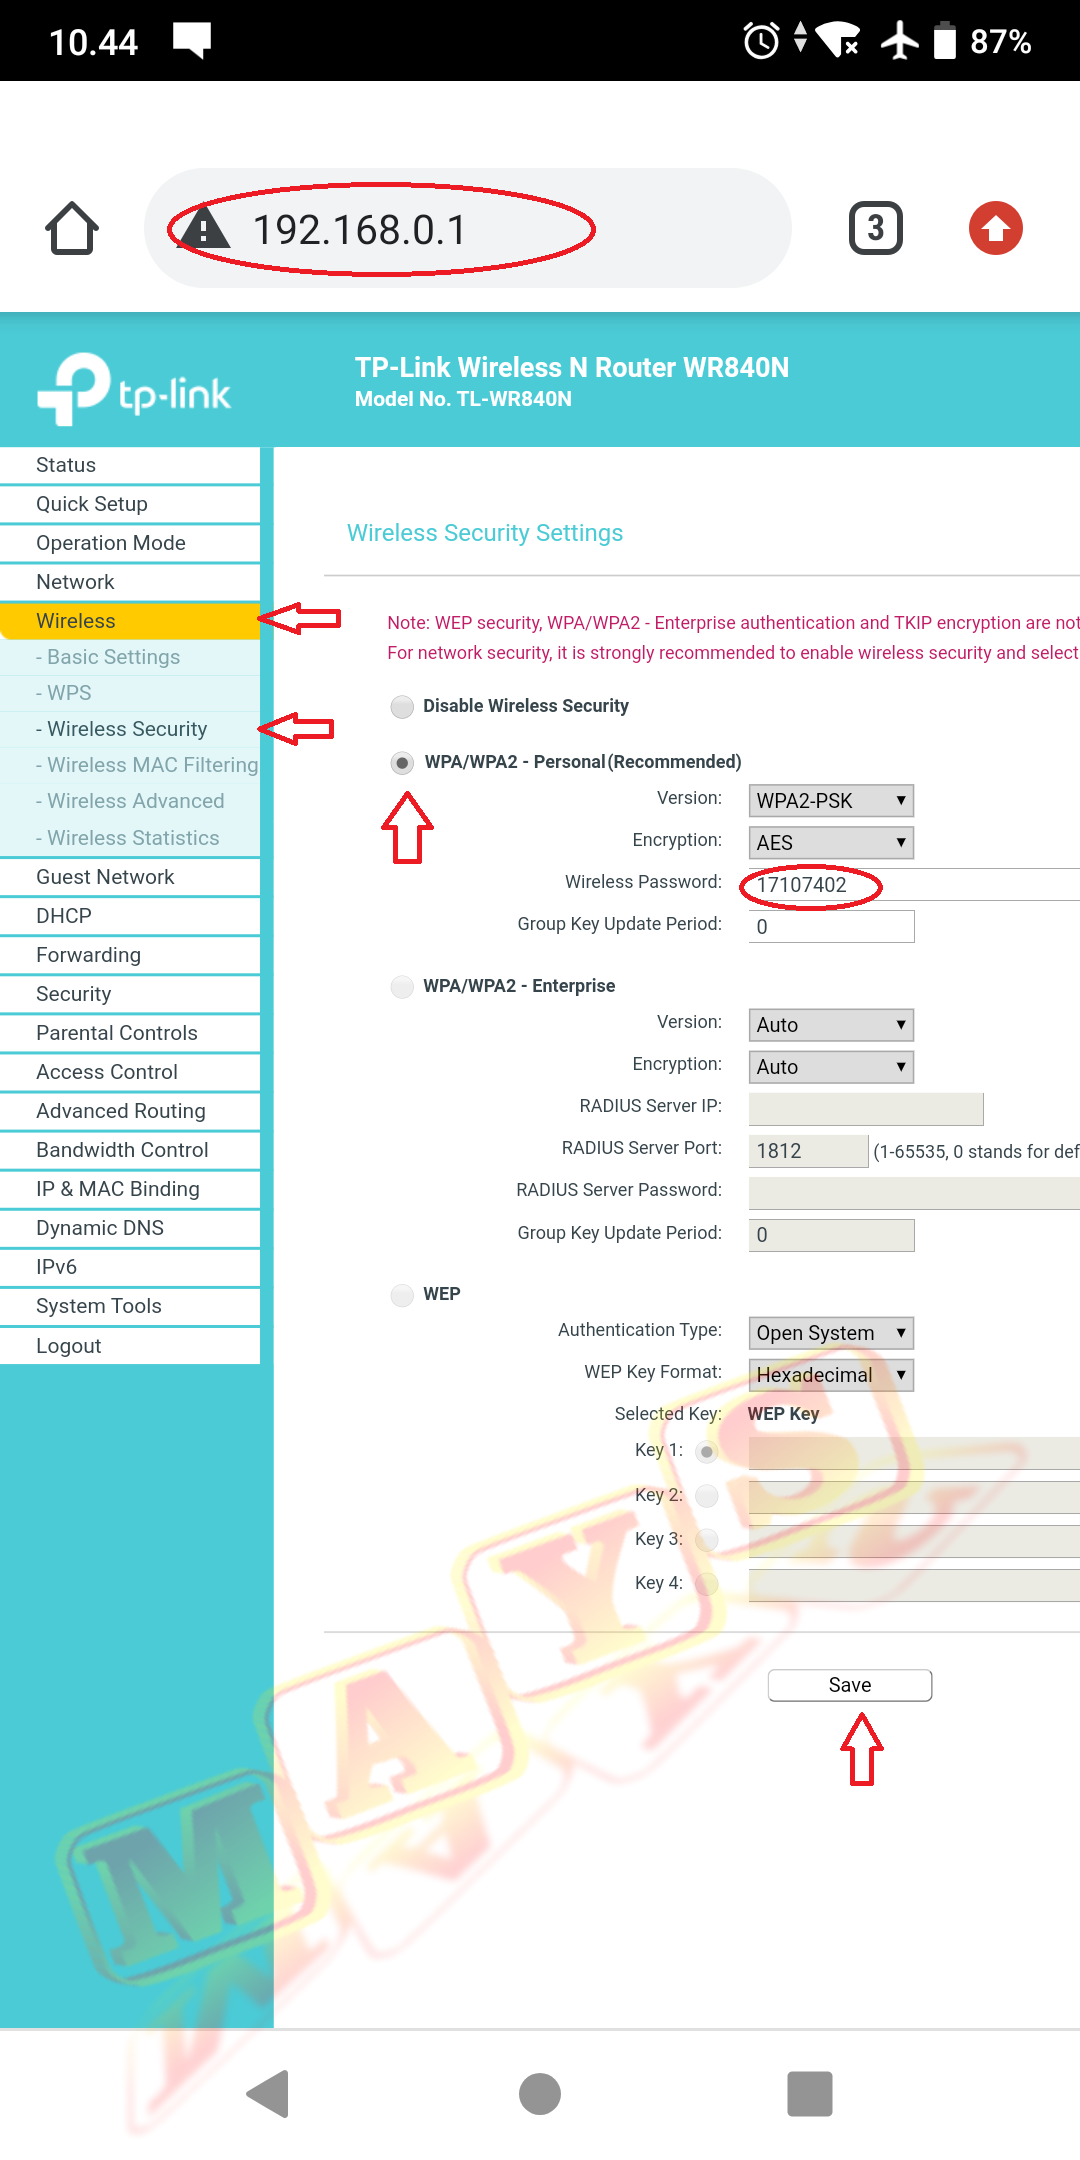Select the WEP security radio button

(402, 1295)
